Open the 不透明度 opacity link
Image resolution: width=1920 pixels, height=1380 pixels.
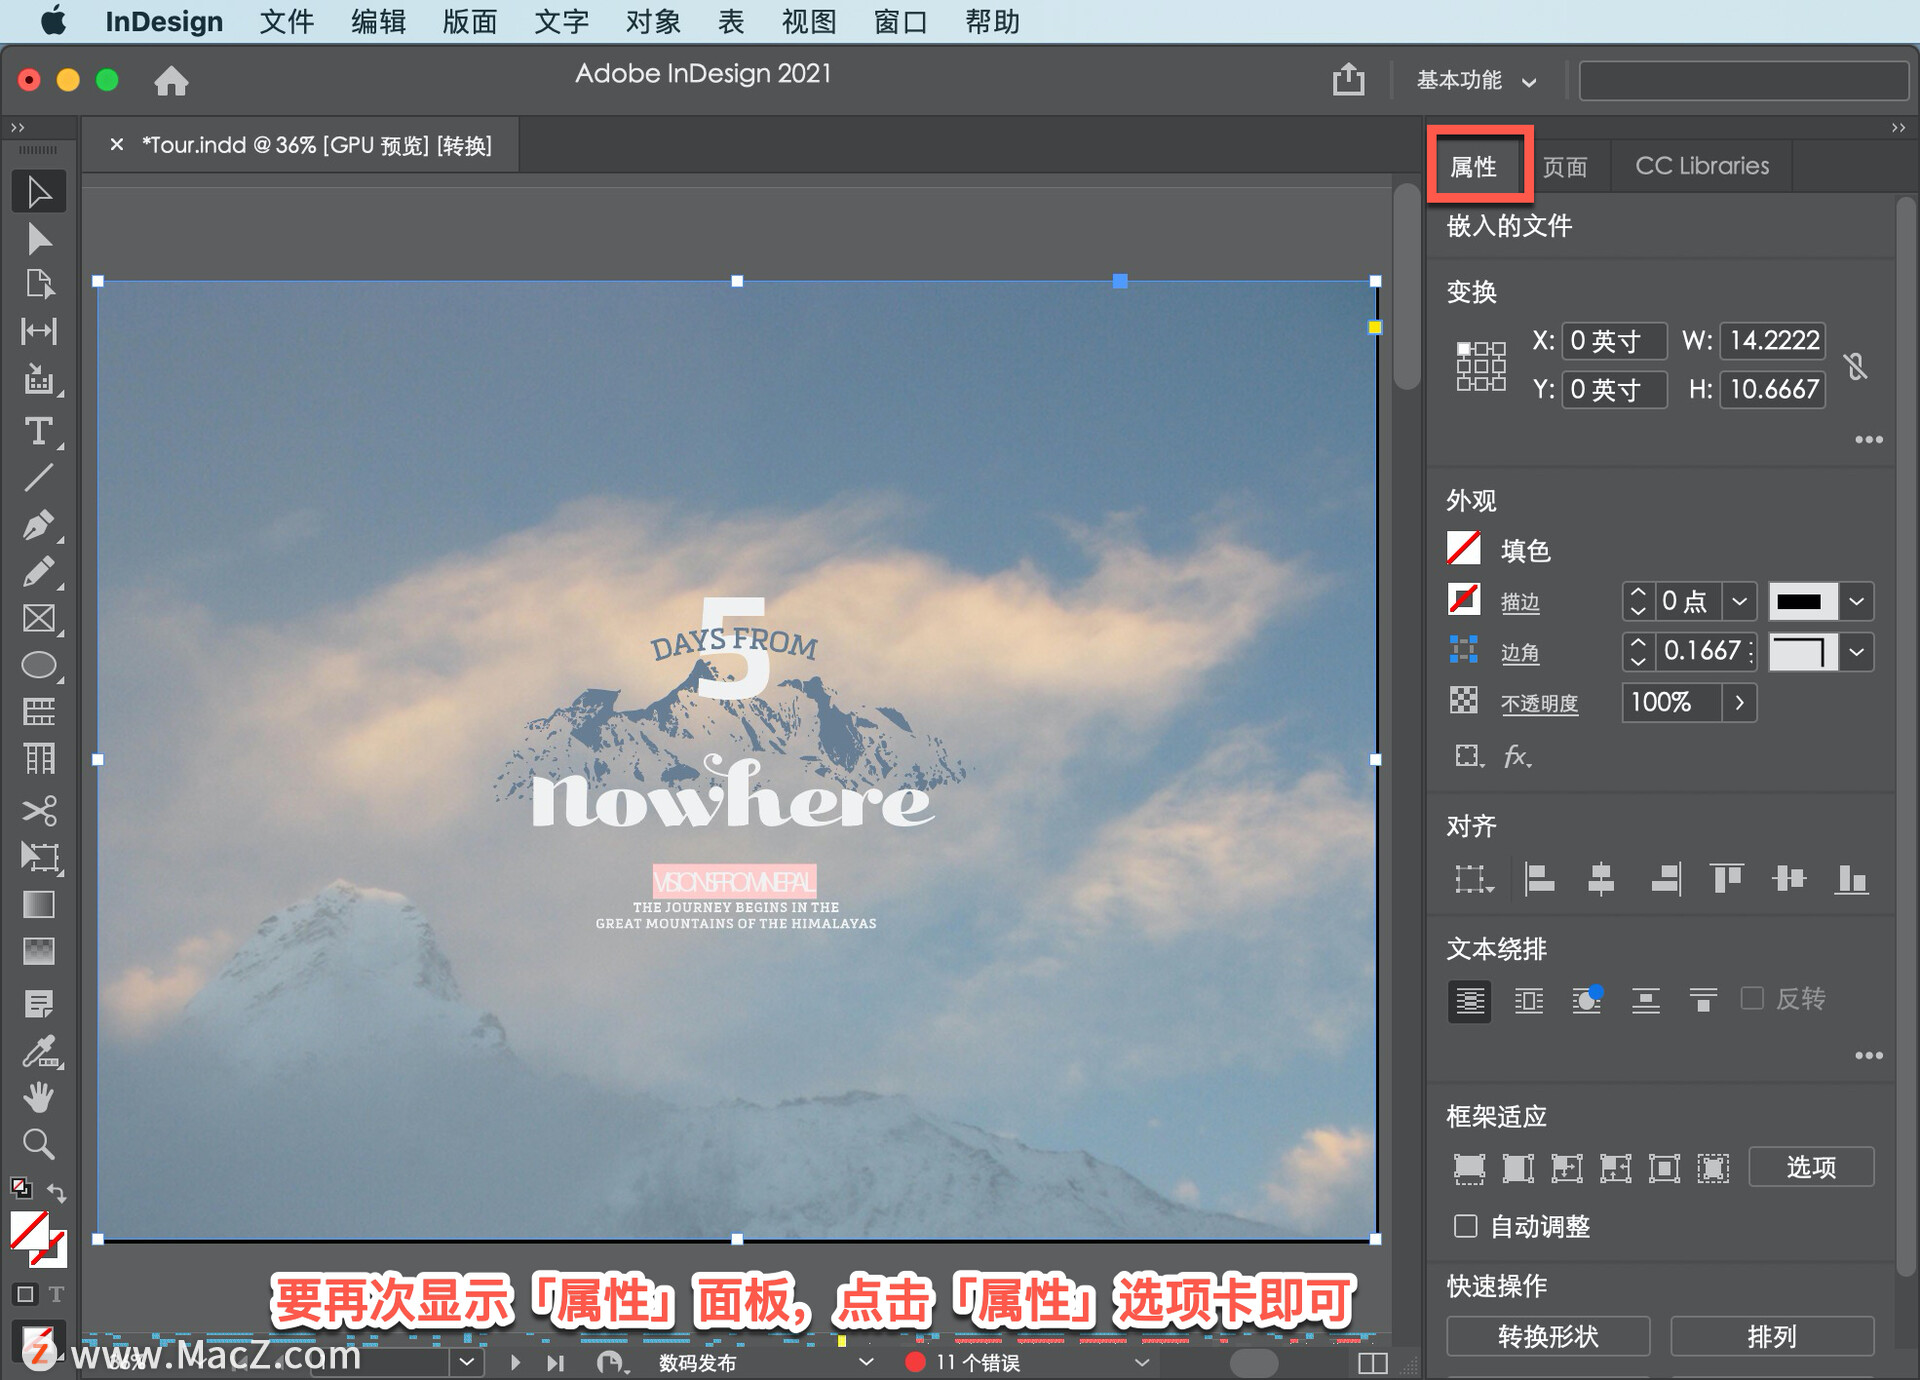(1539, 704)
